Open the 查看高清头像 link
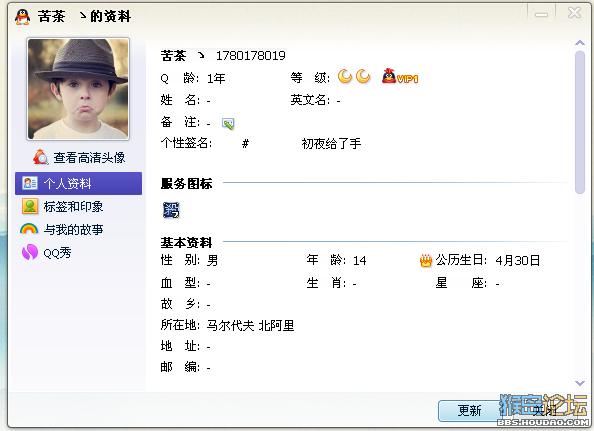594x431 pixels. click(89, 158)
